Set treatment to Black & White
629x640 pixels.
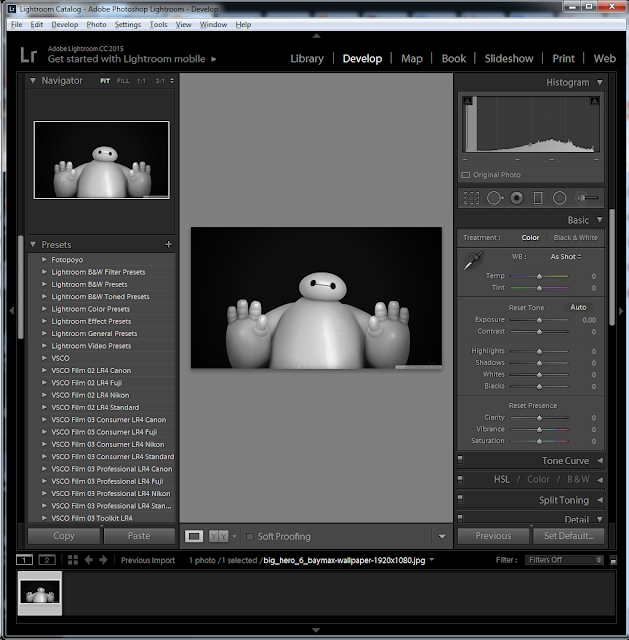[x=575, y=238]
